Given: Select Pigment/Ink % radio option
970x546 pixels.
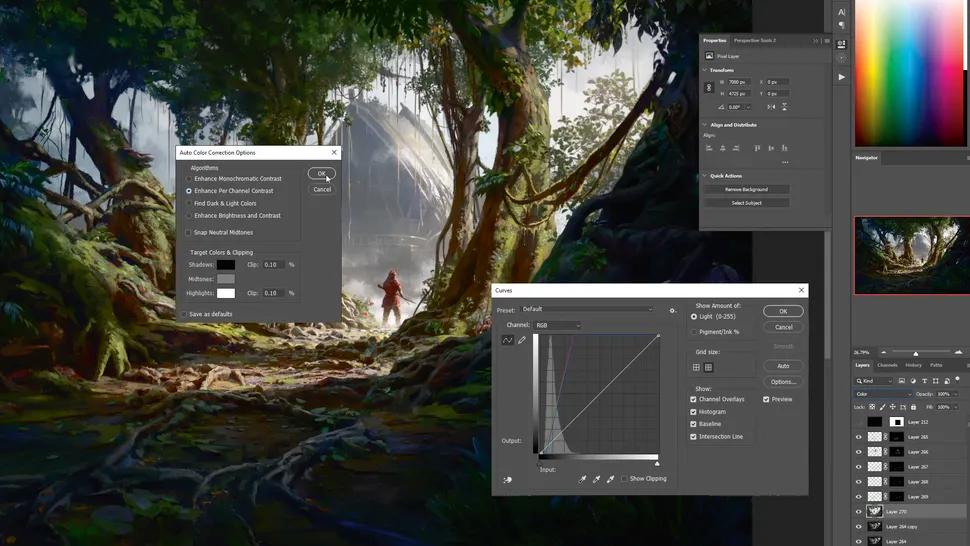Looking at the screenshot, I should (x=693, y=332).
